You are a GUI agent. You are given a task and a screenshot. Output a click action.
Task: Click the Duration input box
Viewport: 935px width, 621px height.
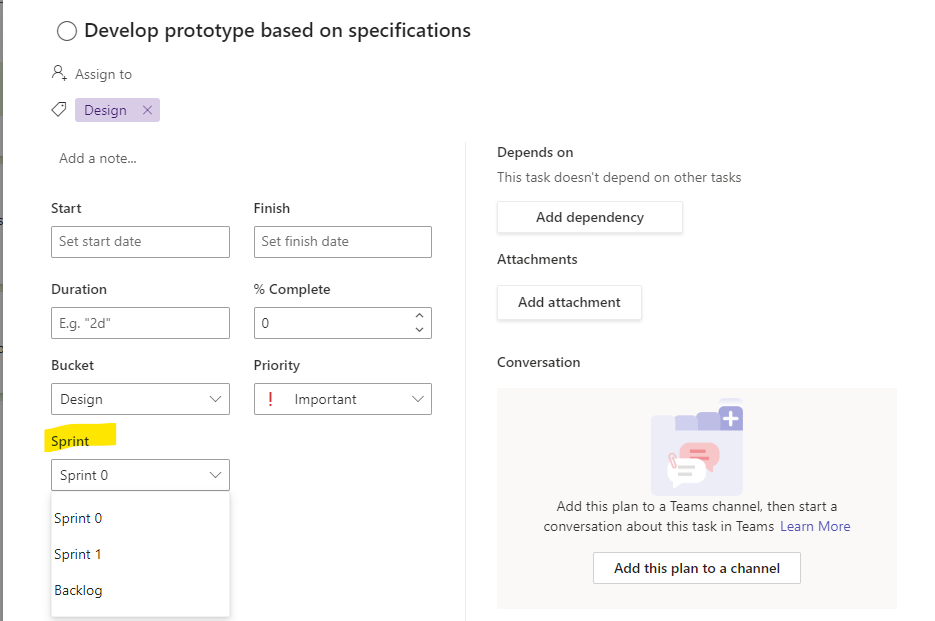tap(140, 323)
